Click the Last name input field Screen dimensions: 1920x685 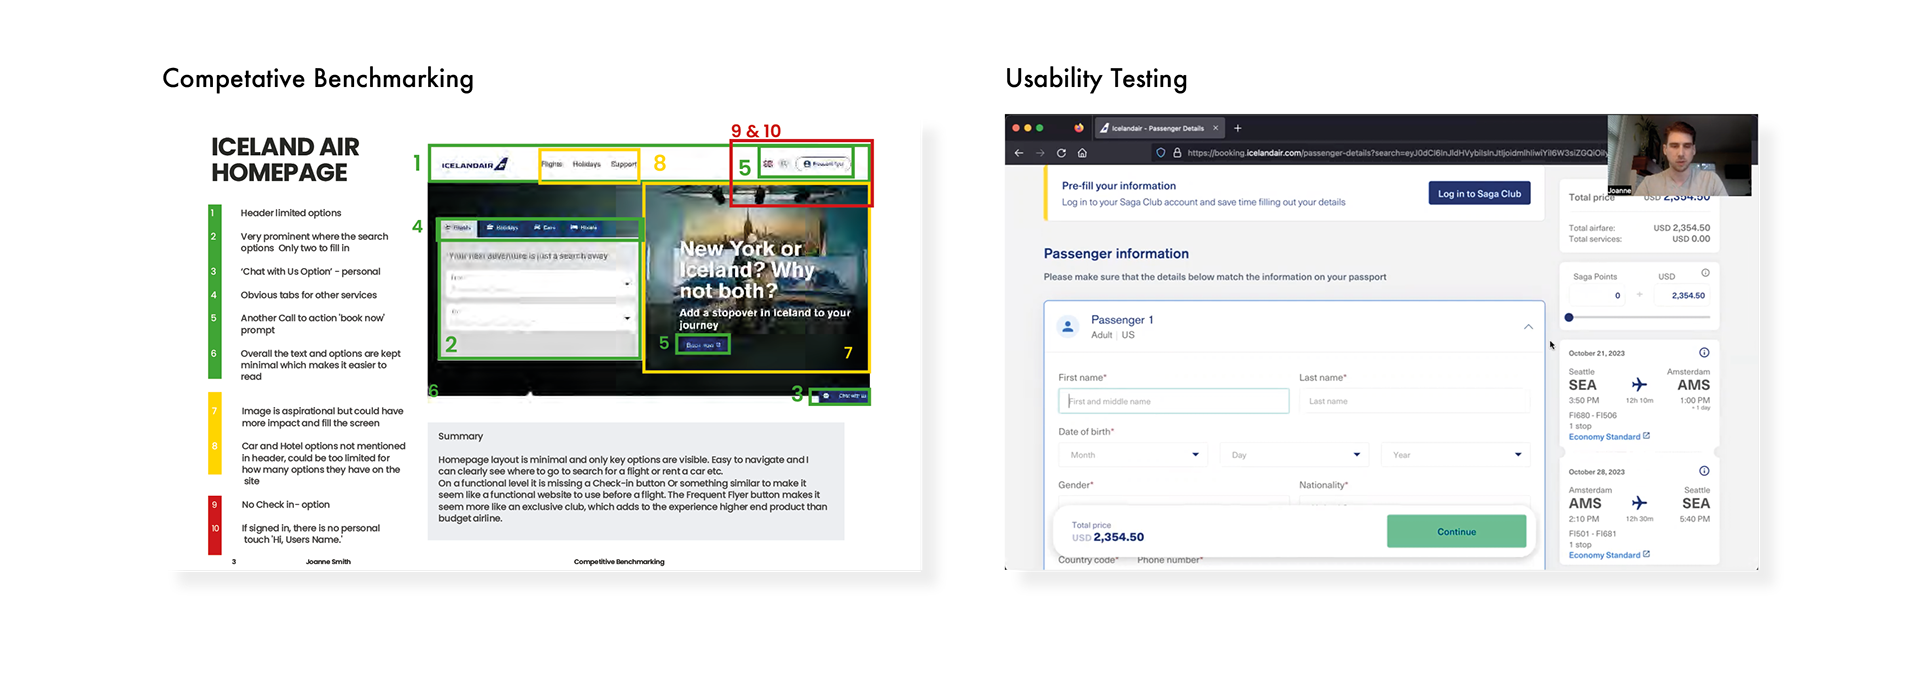1414,401
